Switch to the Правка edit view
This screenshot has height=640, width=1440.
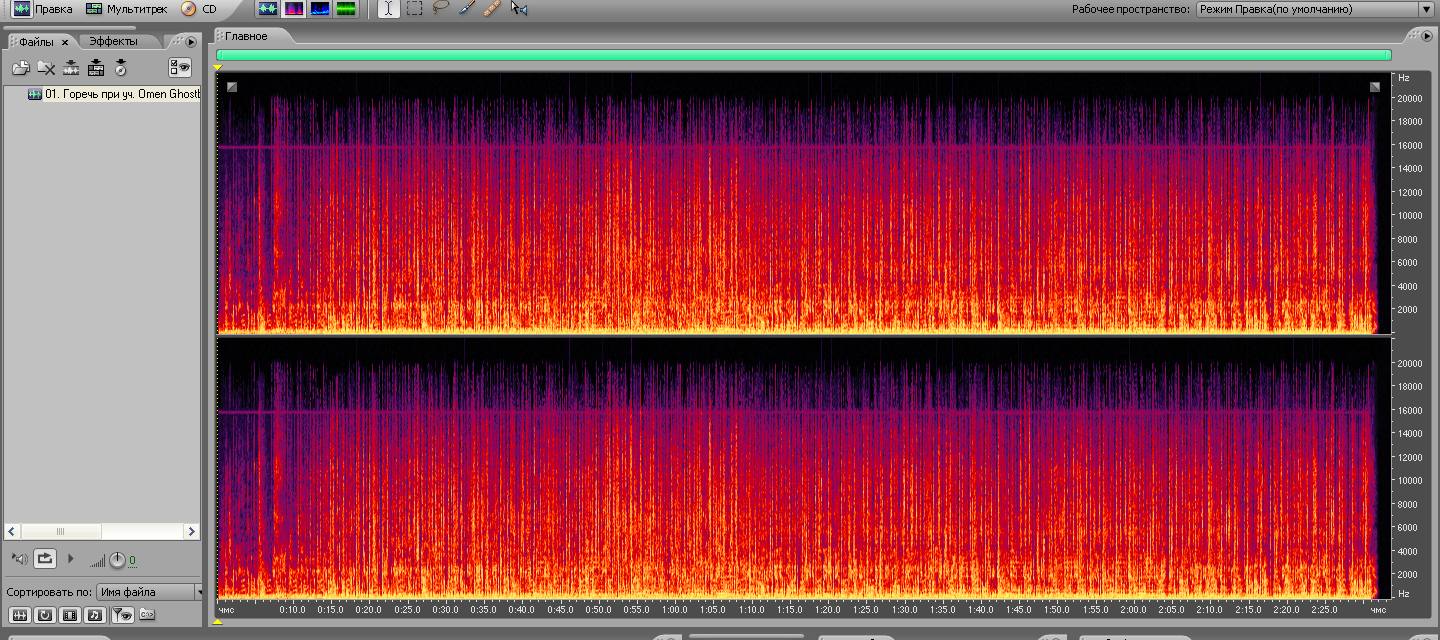pos(43,9)
